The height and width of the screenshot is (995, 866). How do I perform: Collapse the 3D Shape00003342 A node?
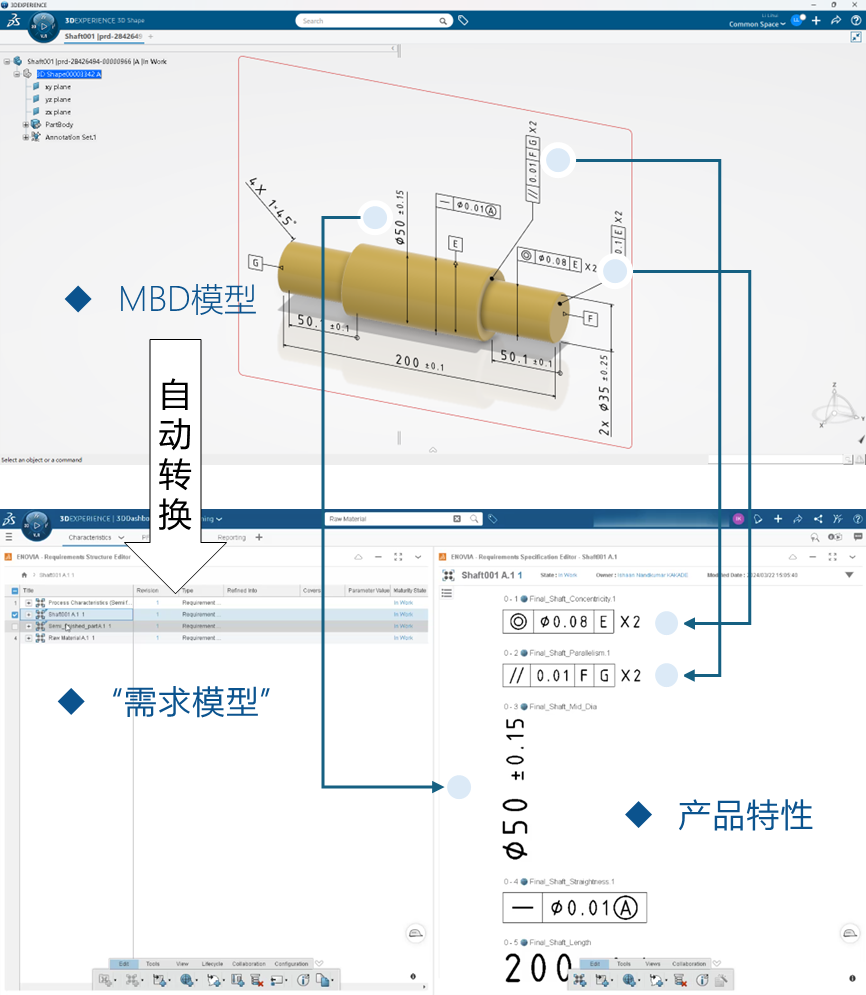17,74
